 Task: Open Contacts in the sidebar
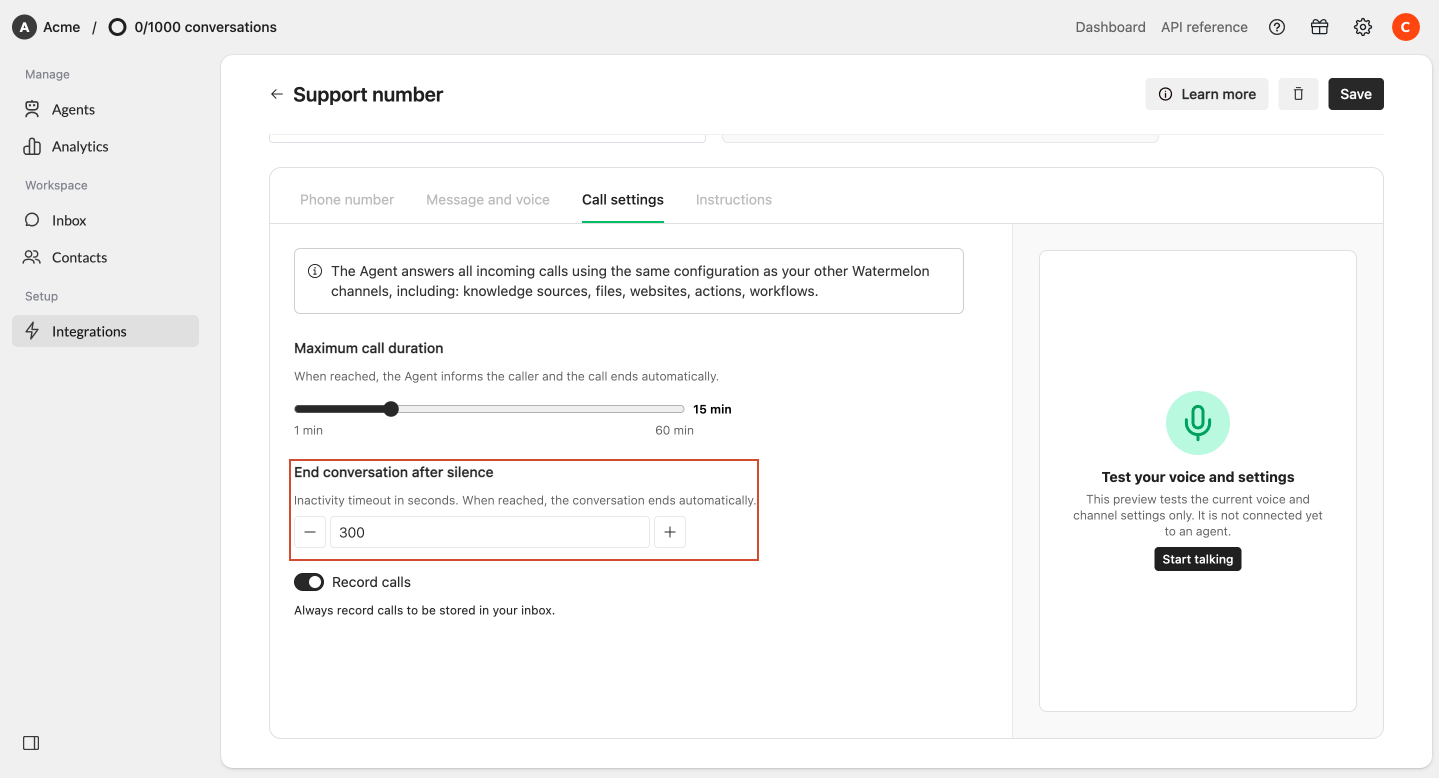click(105, 257)
